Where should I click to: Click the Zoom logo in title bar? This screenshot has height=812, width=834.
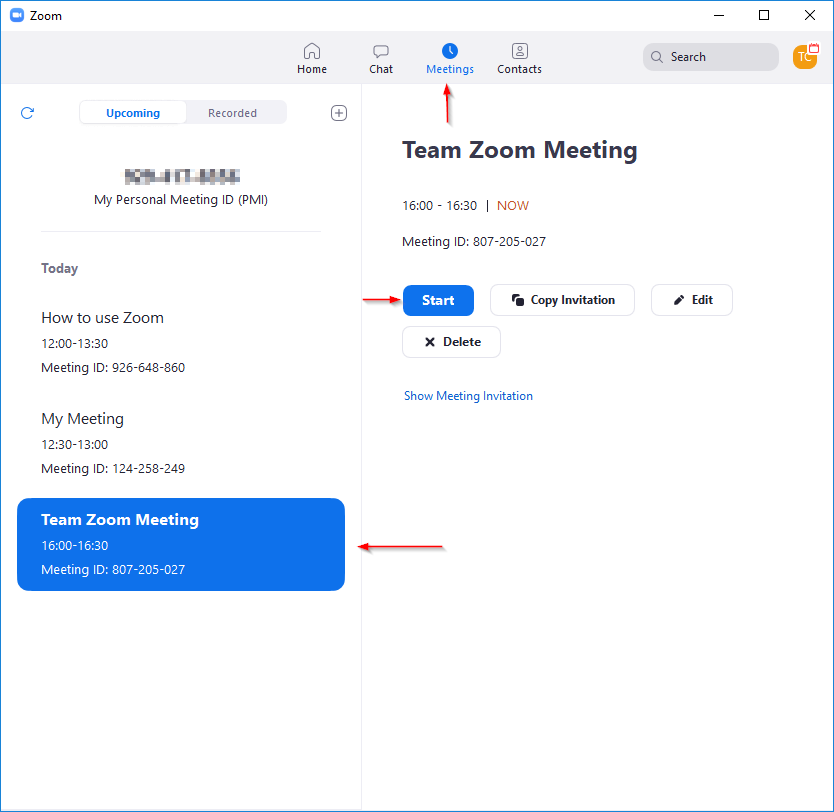coord(17,15)
